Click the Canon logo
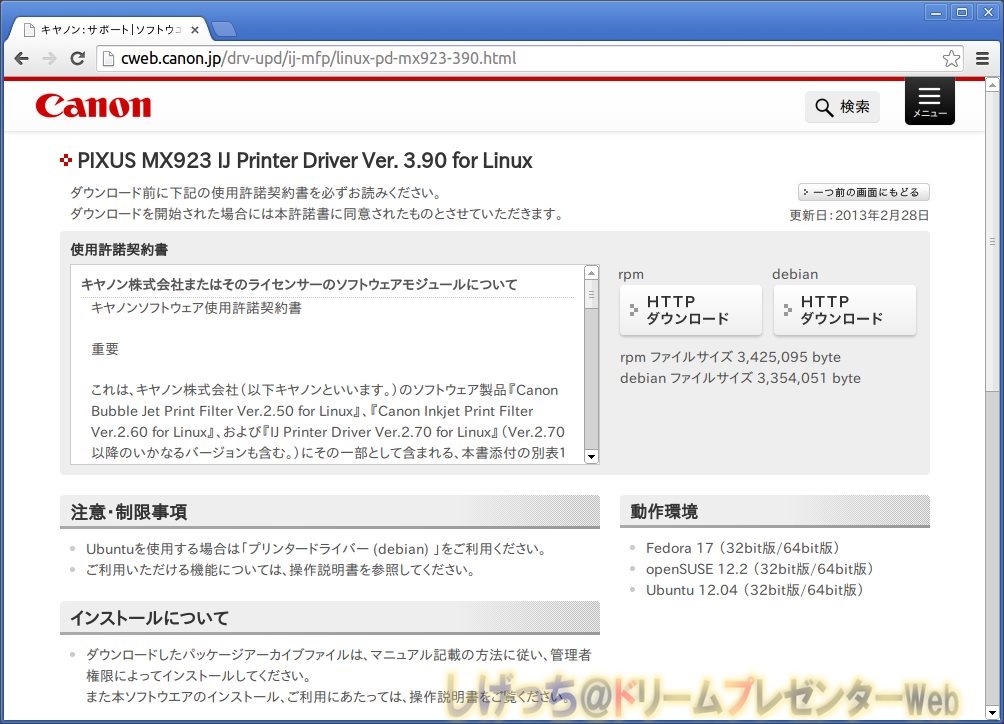The image size is (1004, 724). tap(93, 106)
